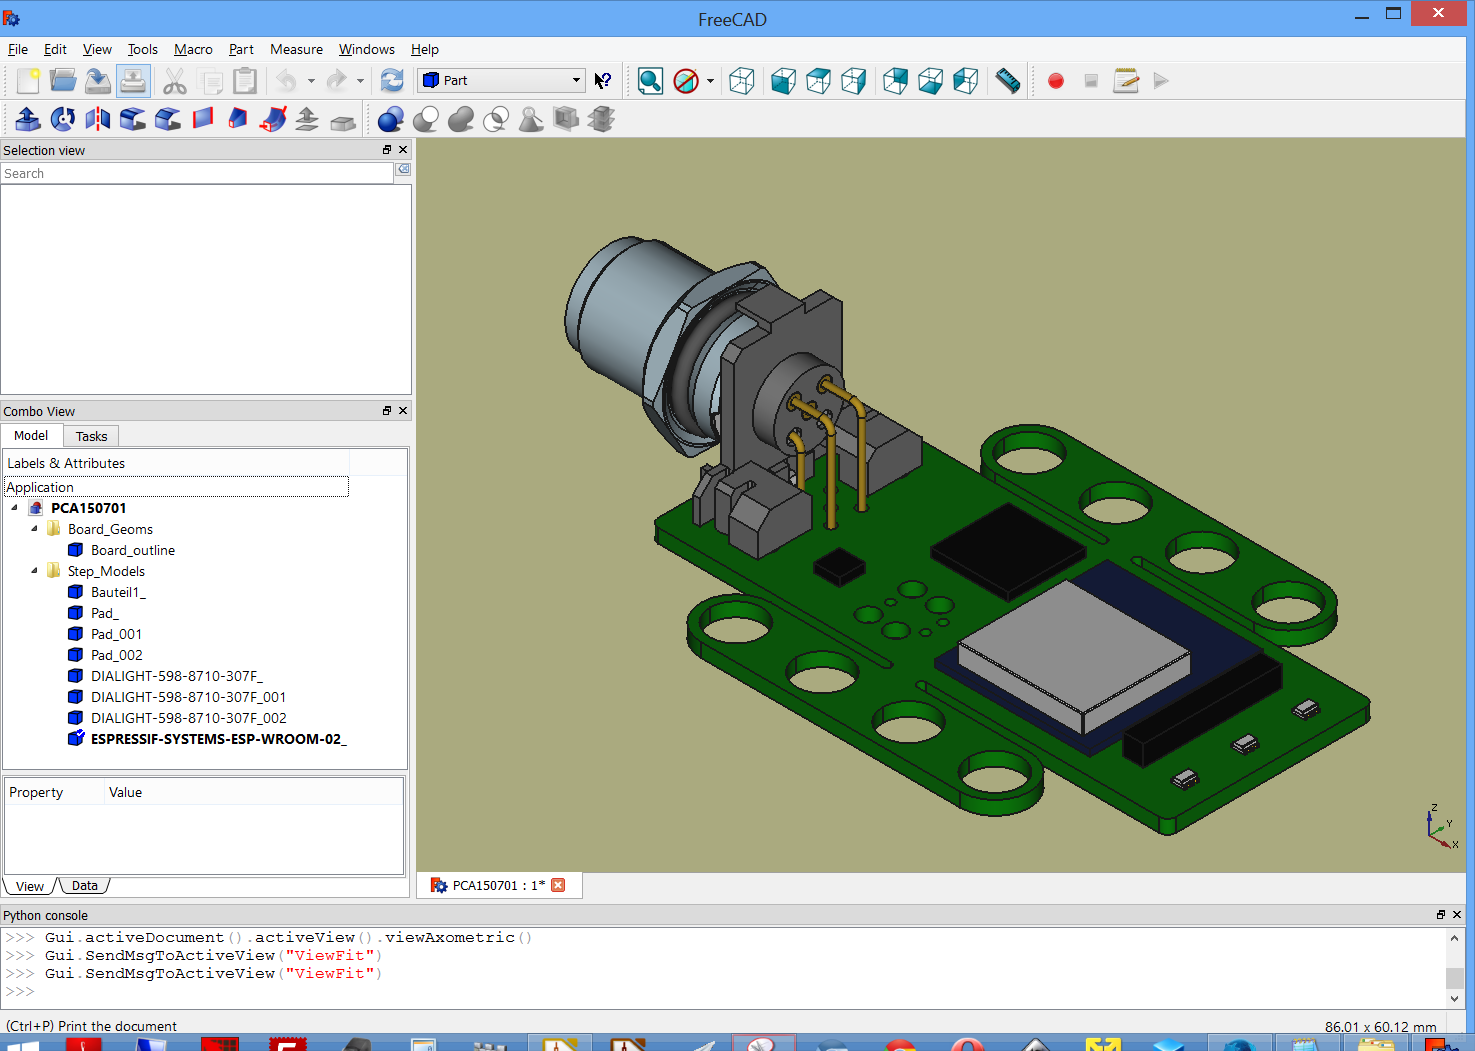Image resolution: width=1475 pixels, height=1051 pixels.
Task: Select ESPRESSIF-SYSTEMS-ESP-WROOM-02_ in model tree
Action: pos(218,739)
